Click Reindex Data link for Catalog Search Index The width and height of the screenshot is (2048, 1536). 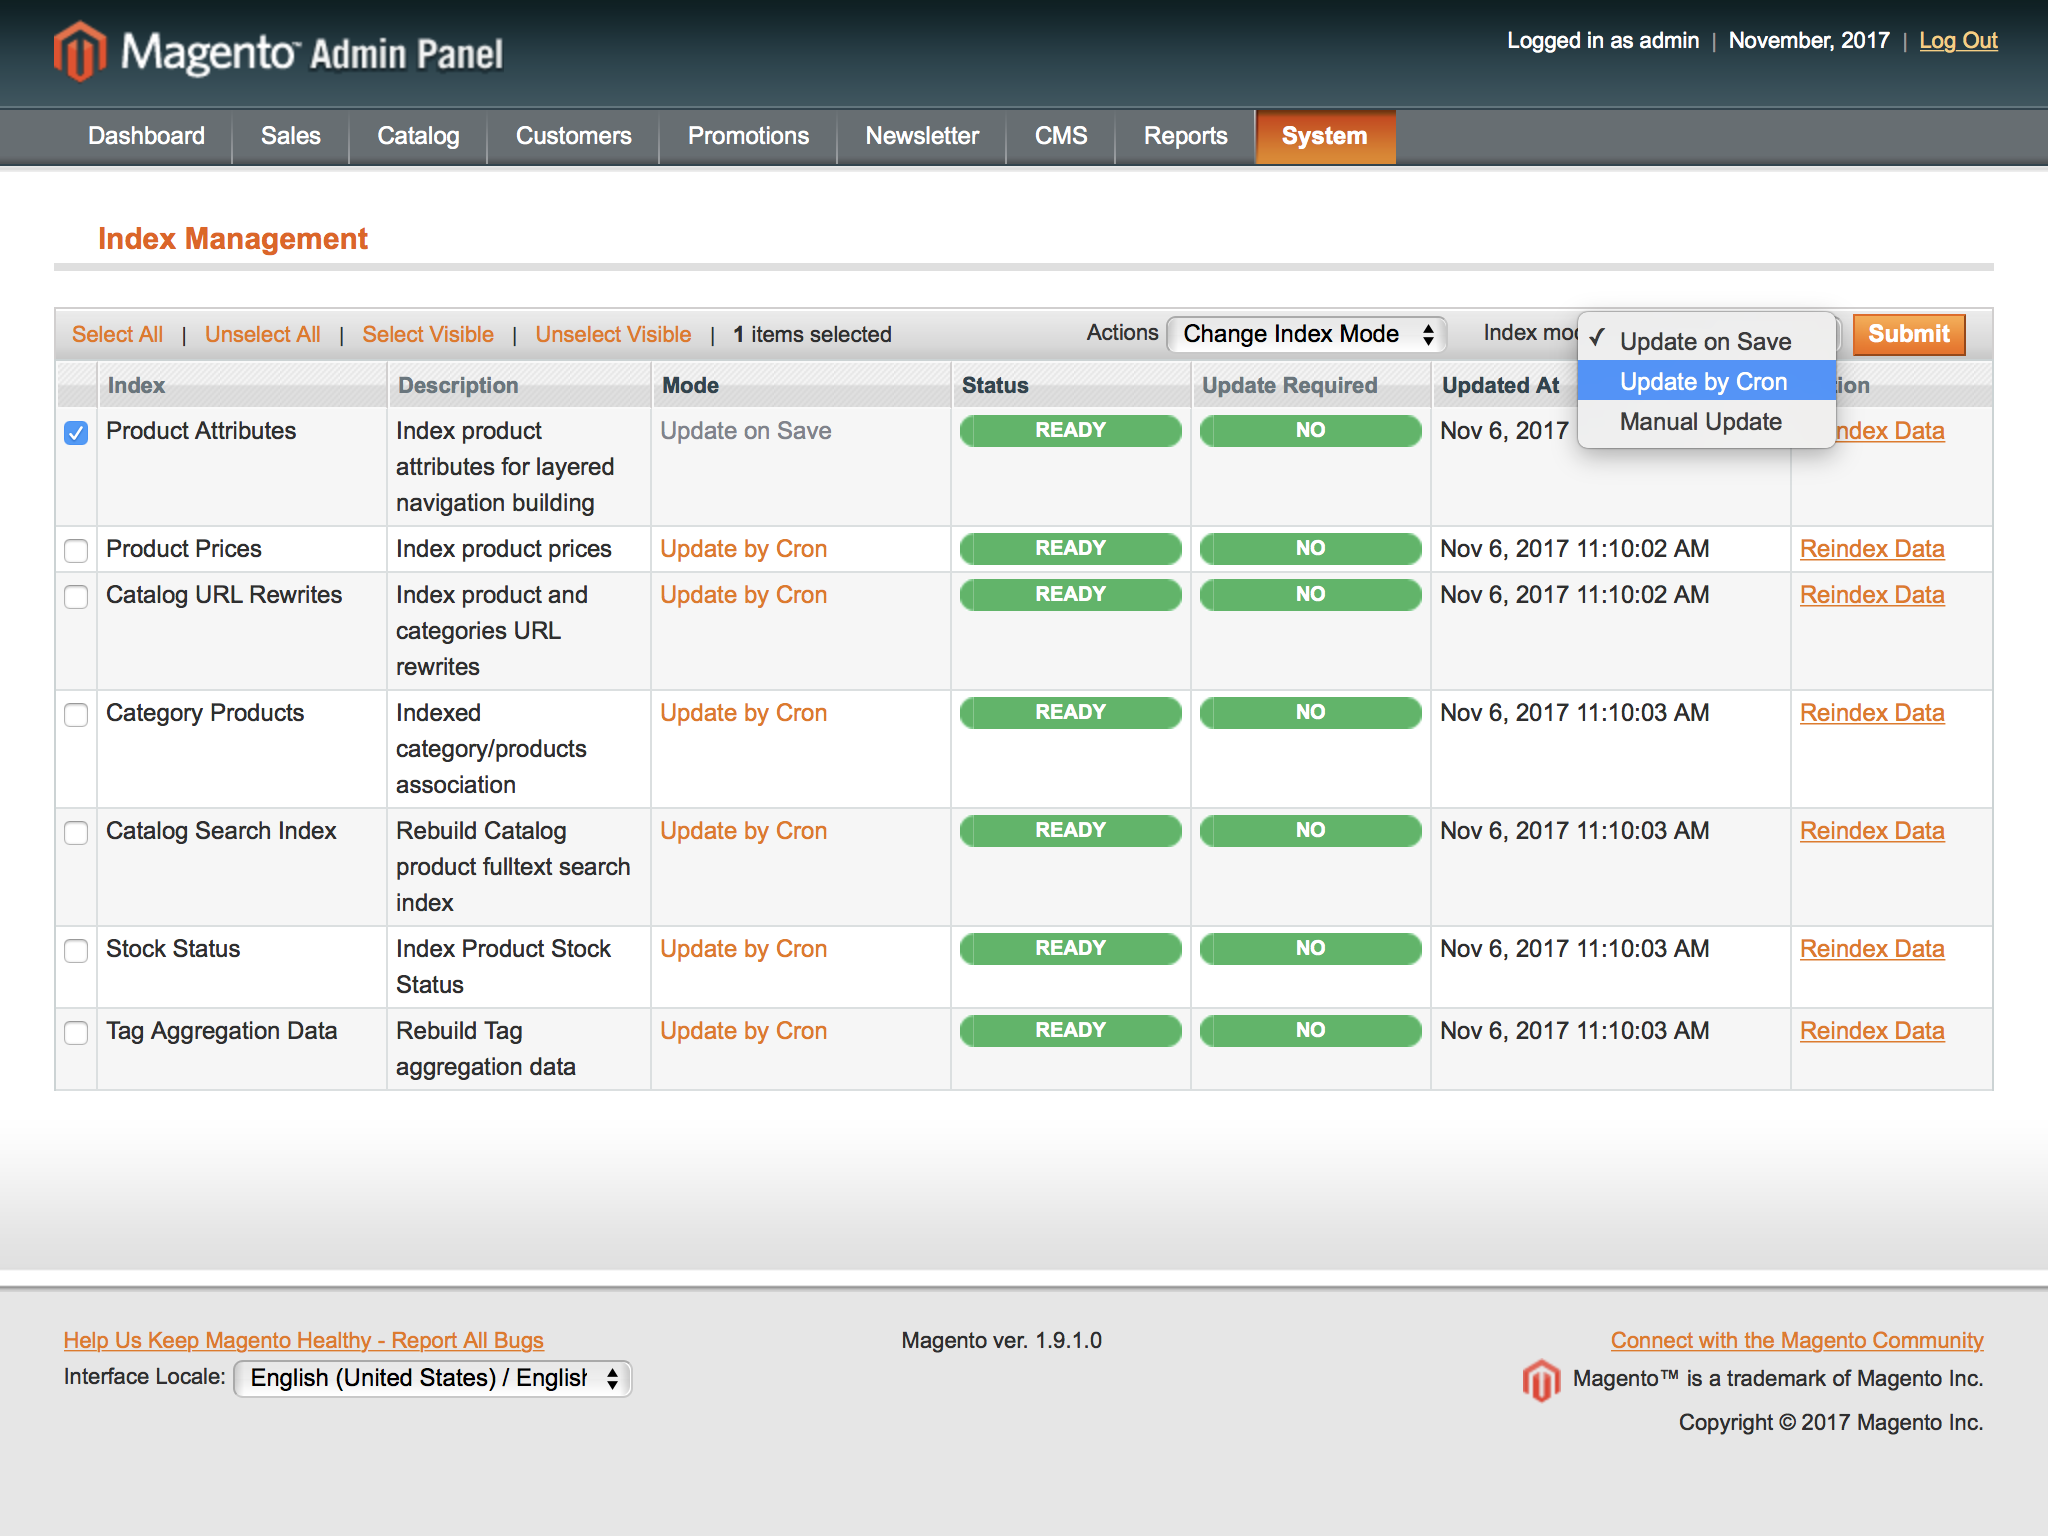click(x=1871, y=831)
